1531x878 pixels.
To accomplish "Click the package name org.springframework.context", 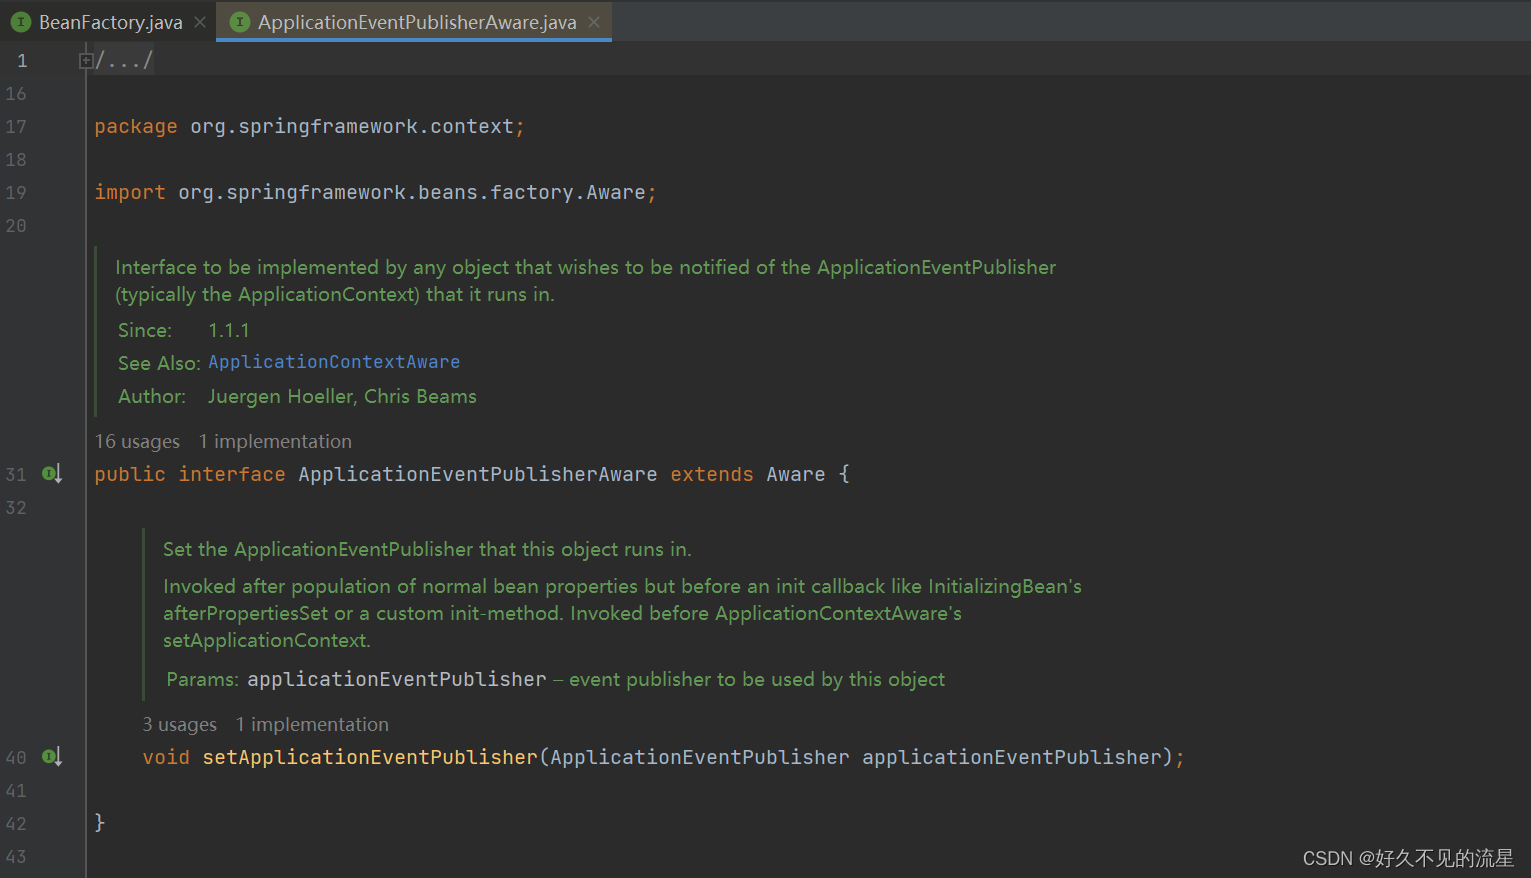I will click(352, 127).
